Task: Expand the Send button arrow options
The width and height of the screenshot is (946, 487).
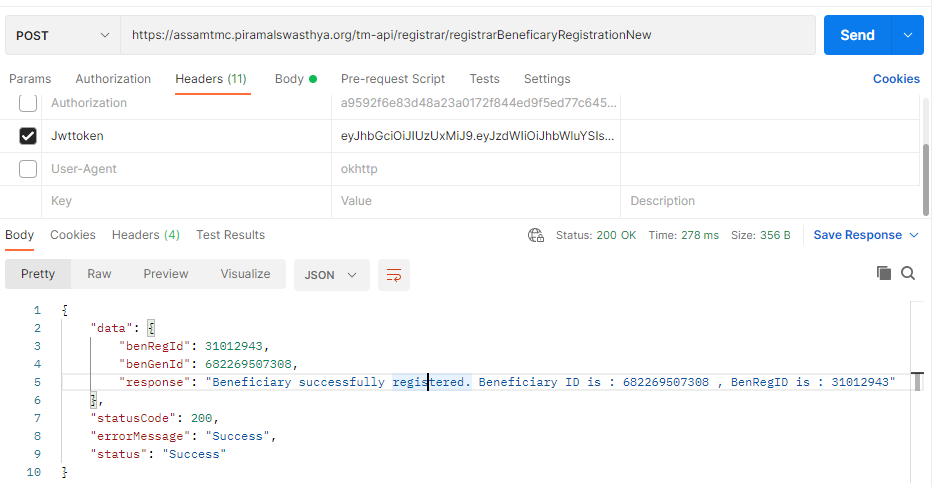Action: coord(907,35)
